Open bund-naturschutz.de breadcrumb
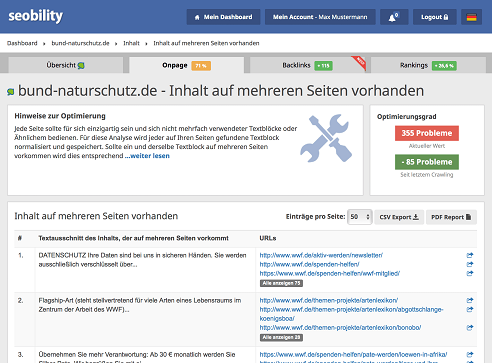 (80, 43)
